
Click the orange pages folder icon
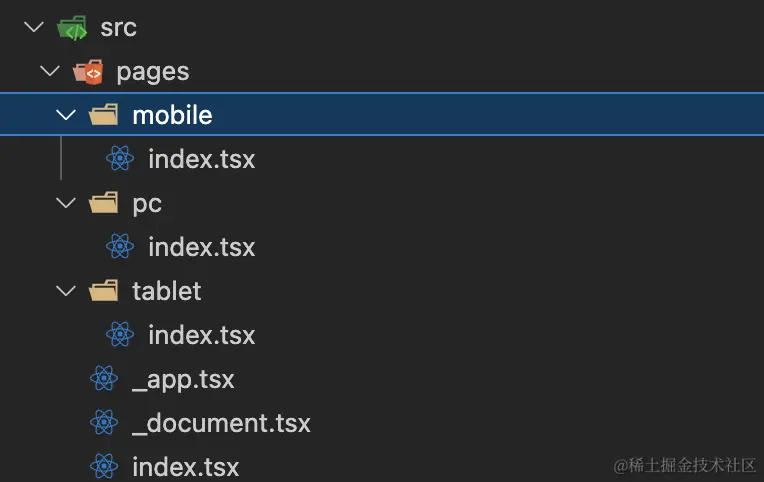pos(88,72)
